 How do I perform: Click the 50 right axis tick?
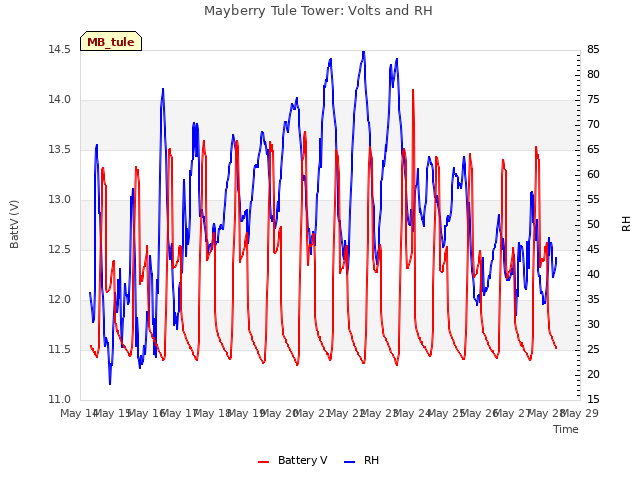coord(593,224)
